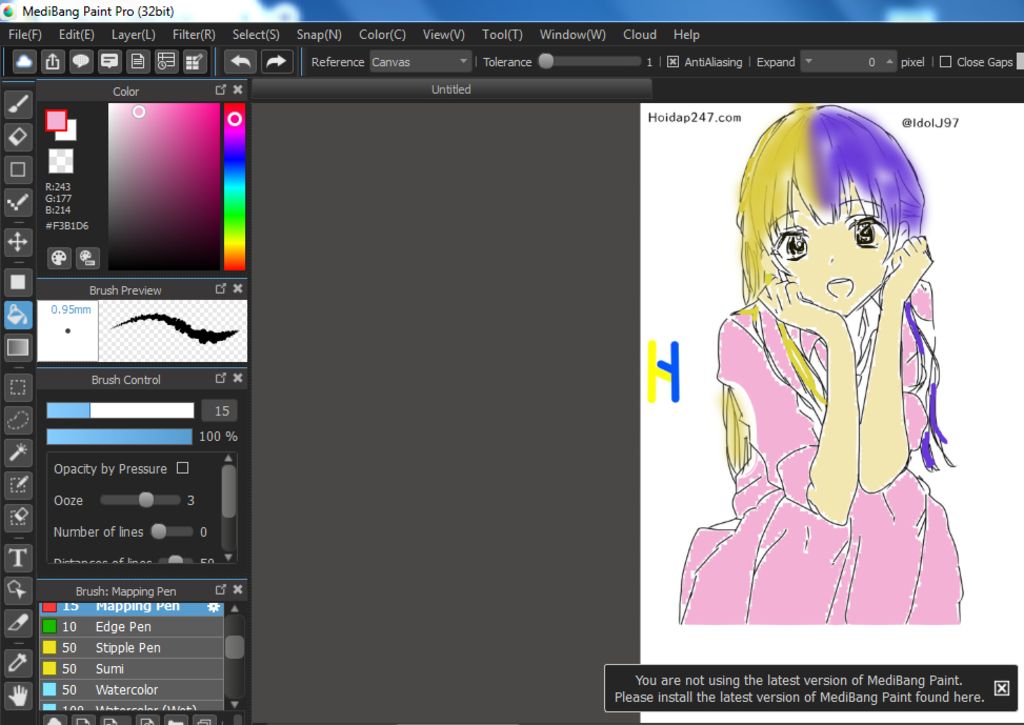
Task: Select the Fill rectangle tool
Action: click(x=18, y=282)
